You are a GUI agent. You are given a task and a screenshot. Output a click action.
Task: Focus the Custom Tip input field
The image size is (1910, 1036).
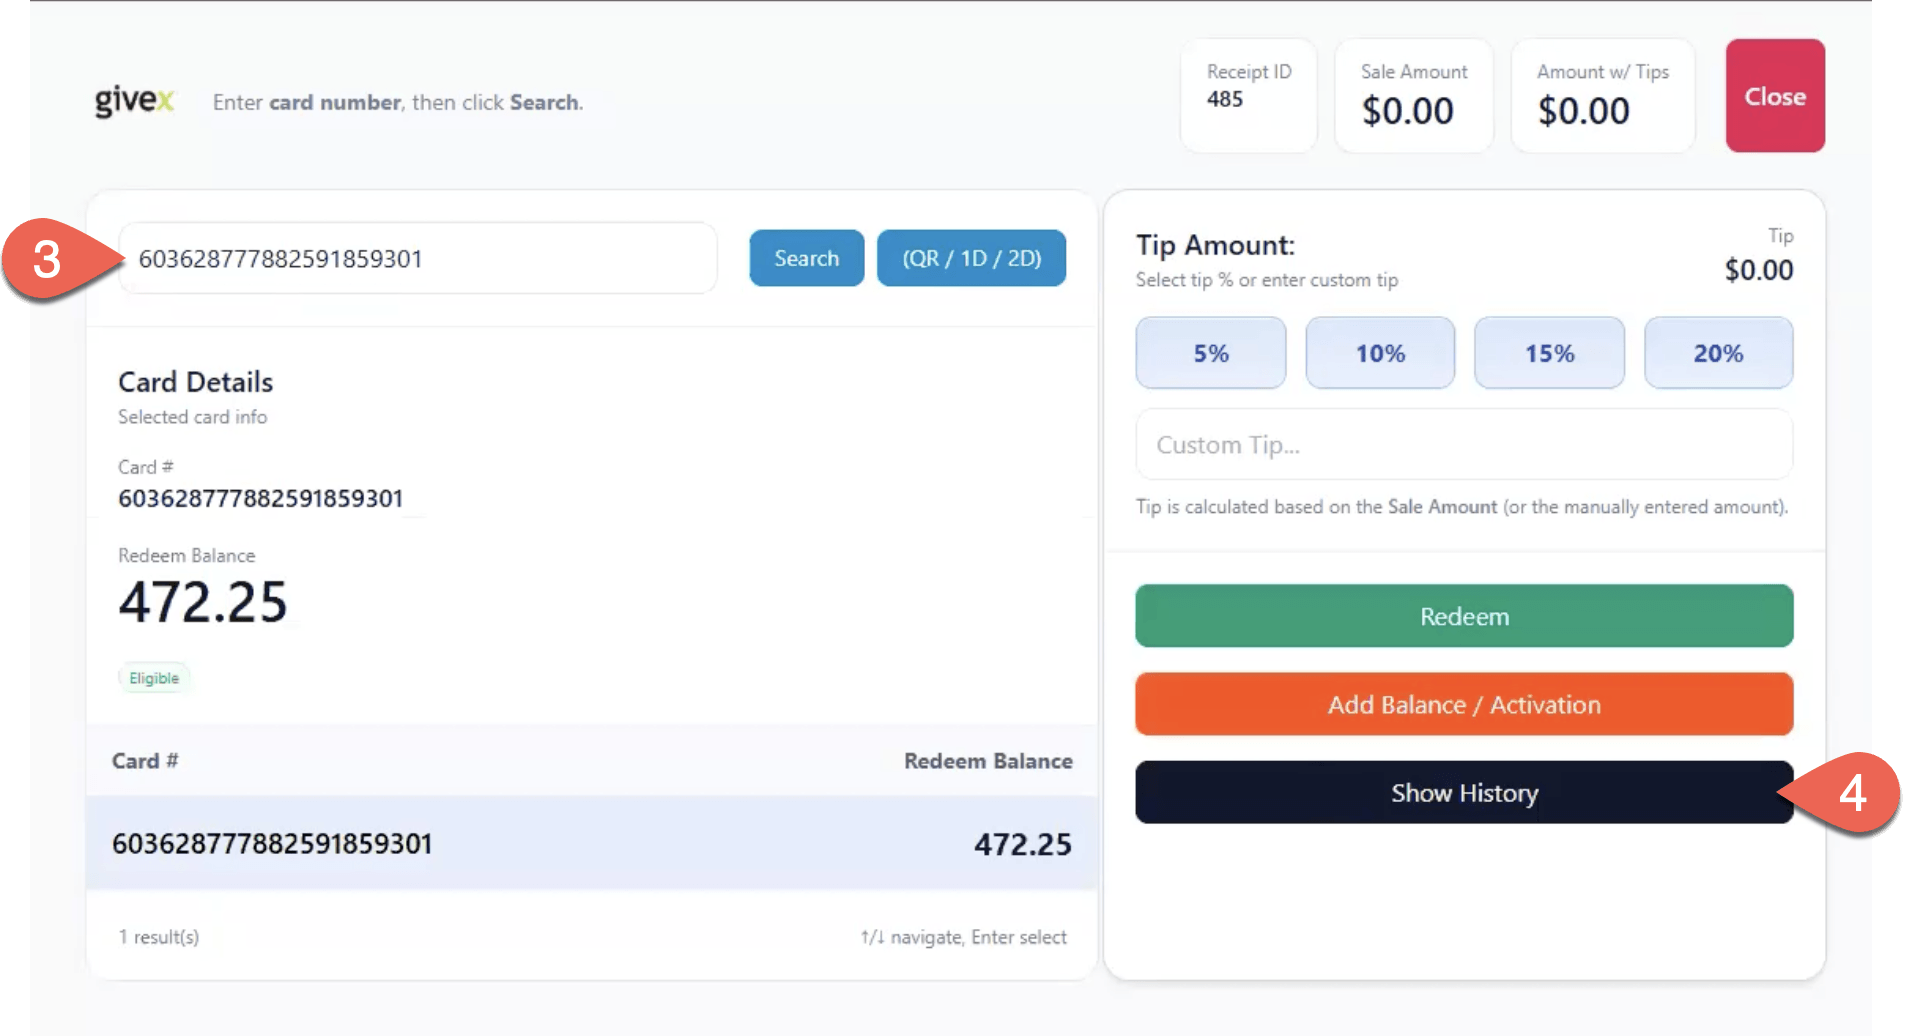tap(1464, 445)
